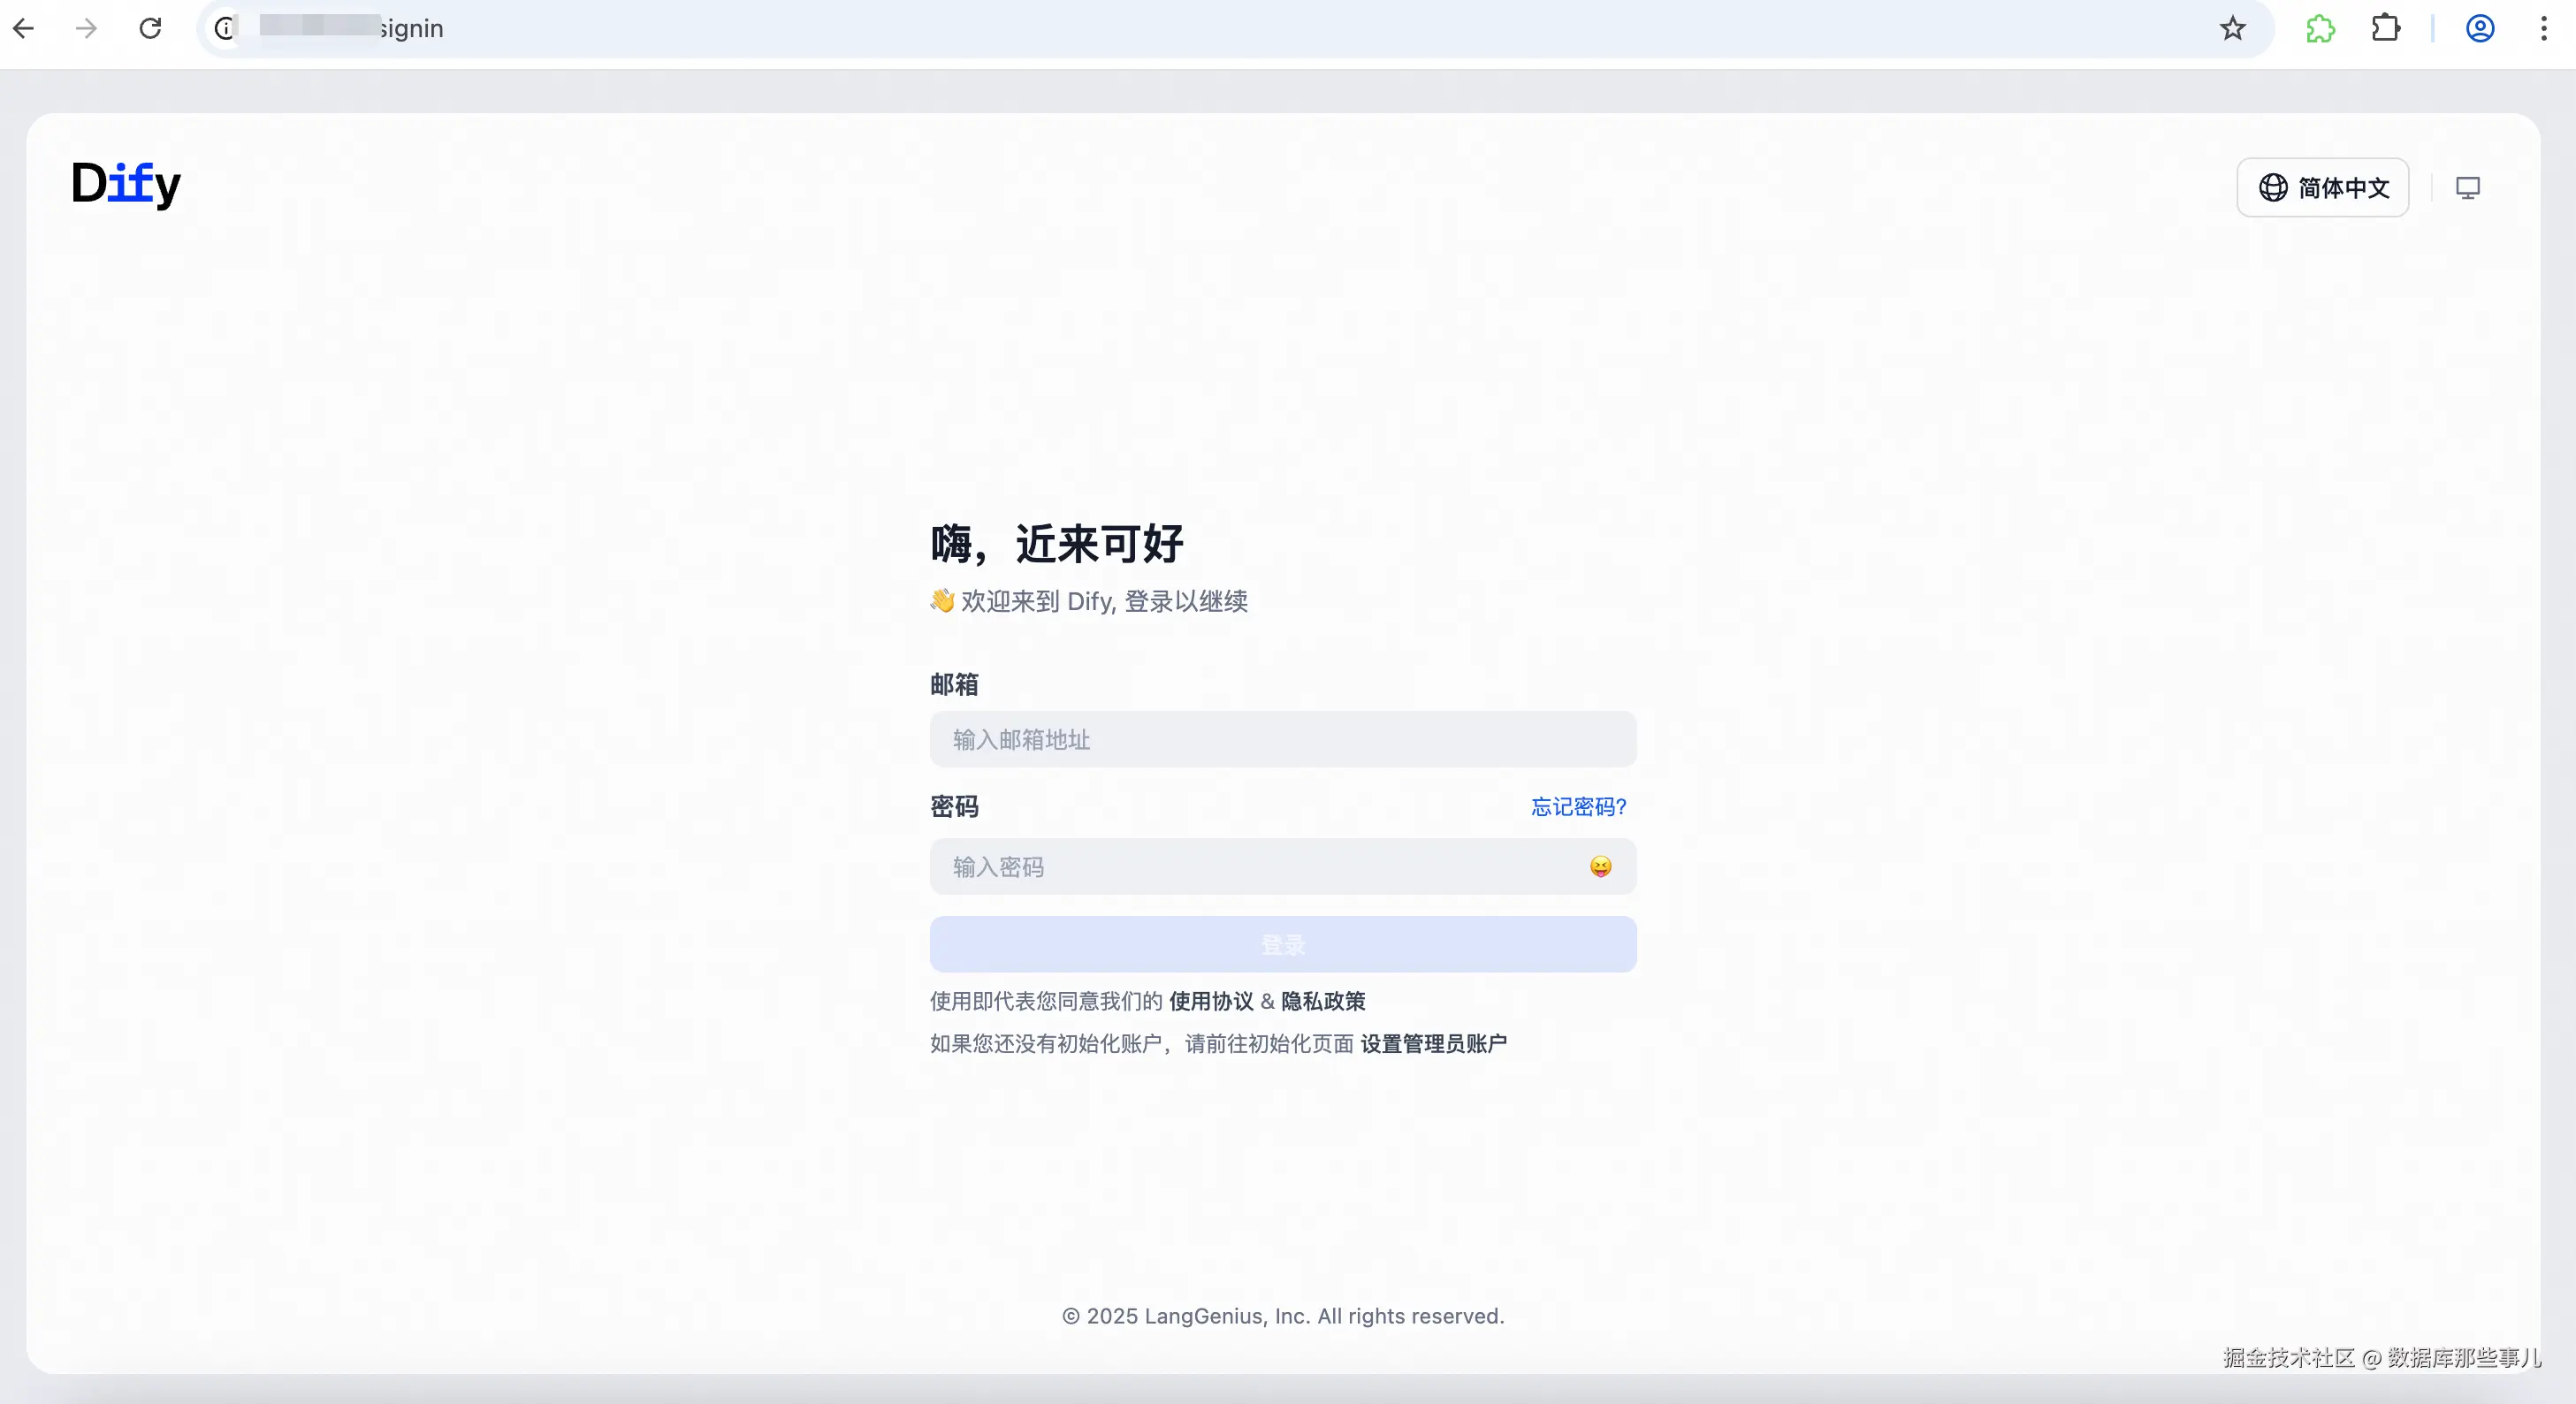Image resolution: width=2576 pixels, height=1404 pixels.
Task: Toggle password visibility with the emoji icon
Action: [x=1600, y=867]
